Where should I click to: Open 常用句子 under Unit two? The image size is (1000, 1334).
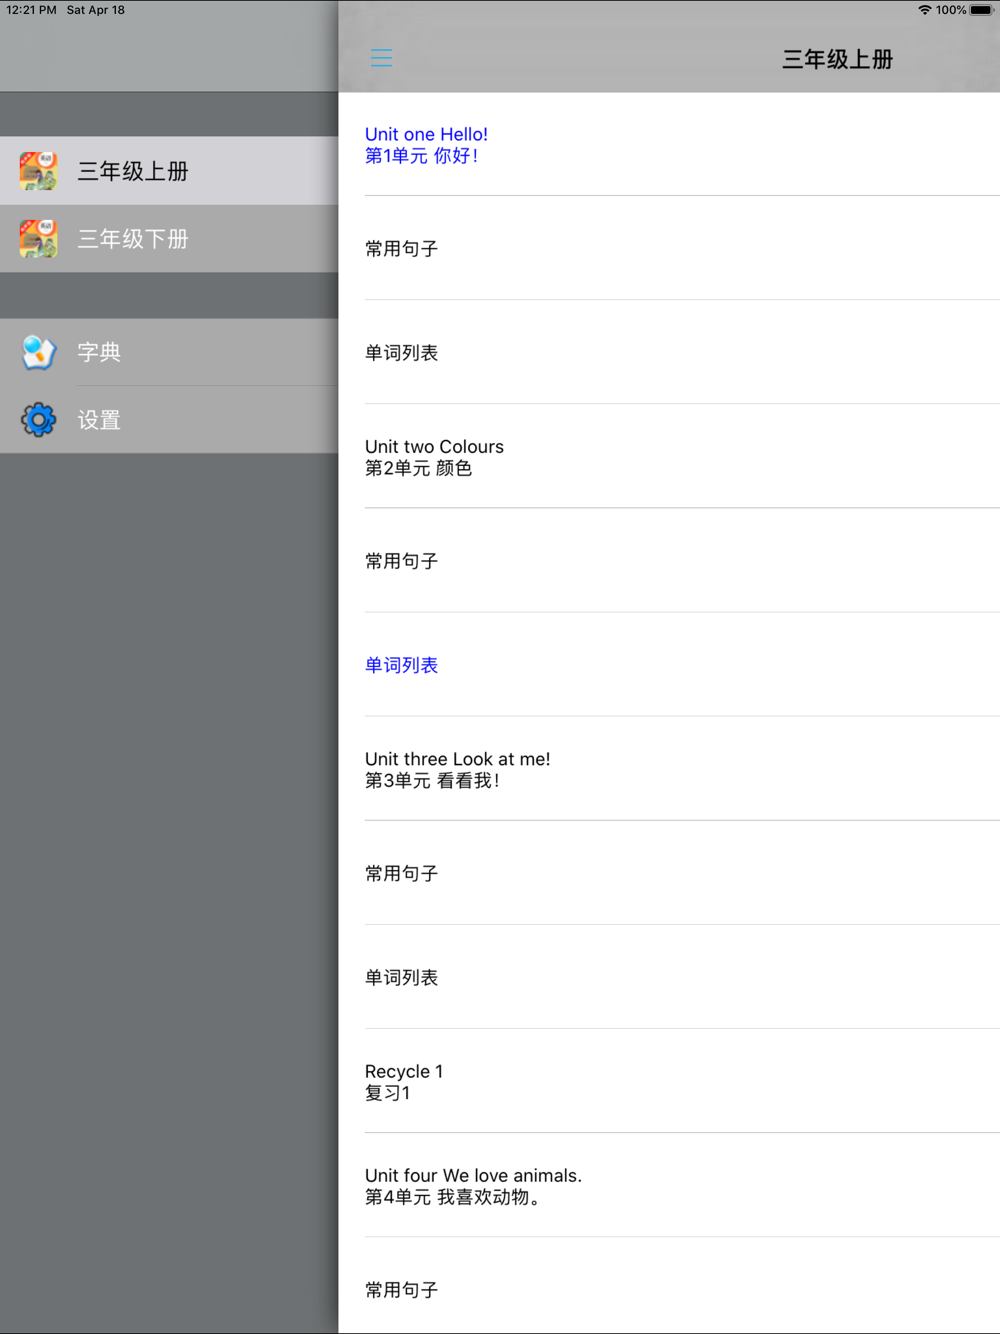click(x=669, y=561)
